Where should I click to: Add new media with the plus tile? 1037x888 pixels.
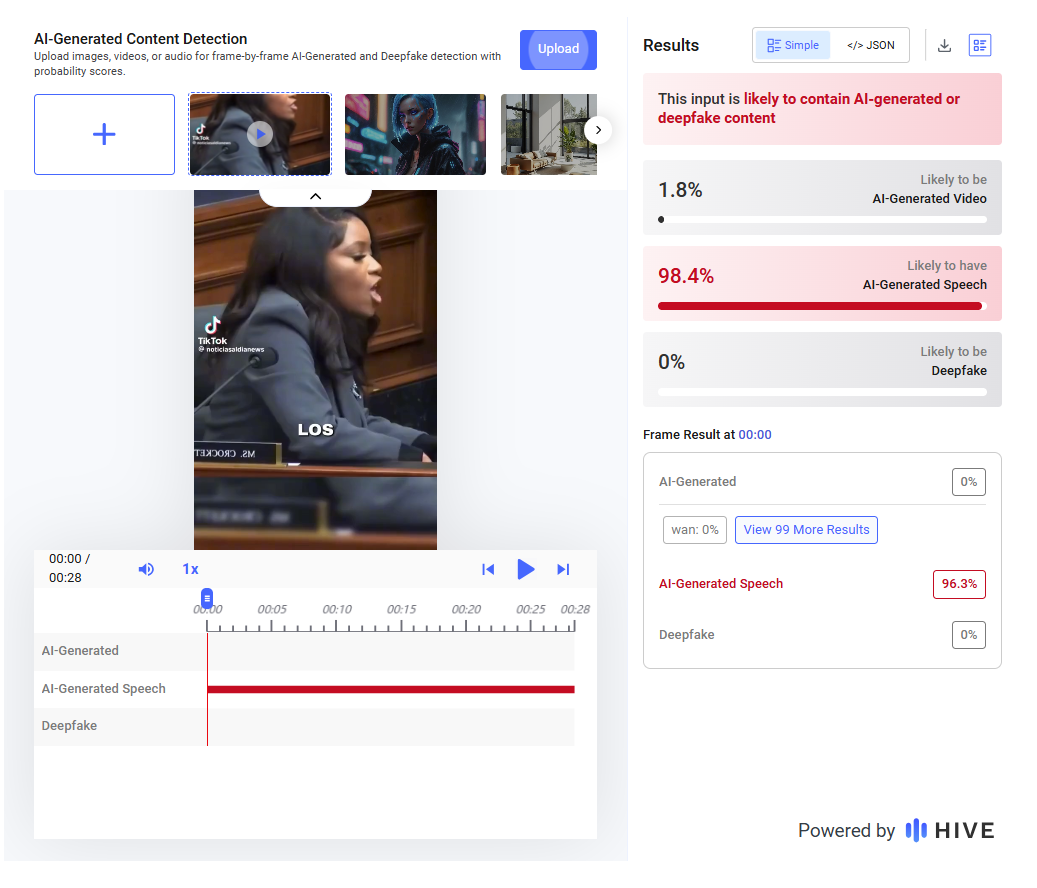point(104,134)
